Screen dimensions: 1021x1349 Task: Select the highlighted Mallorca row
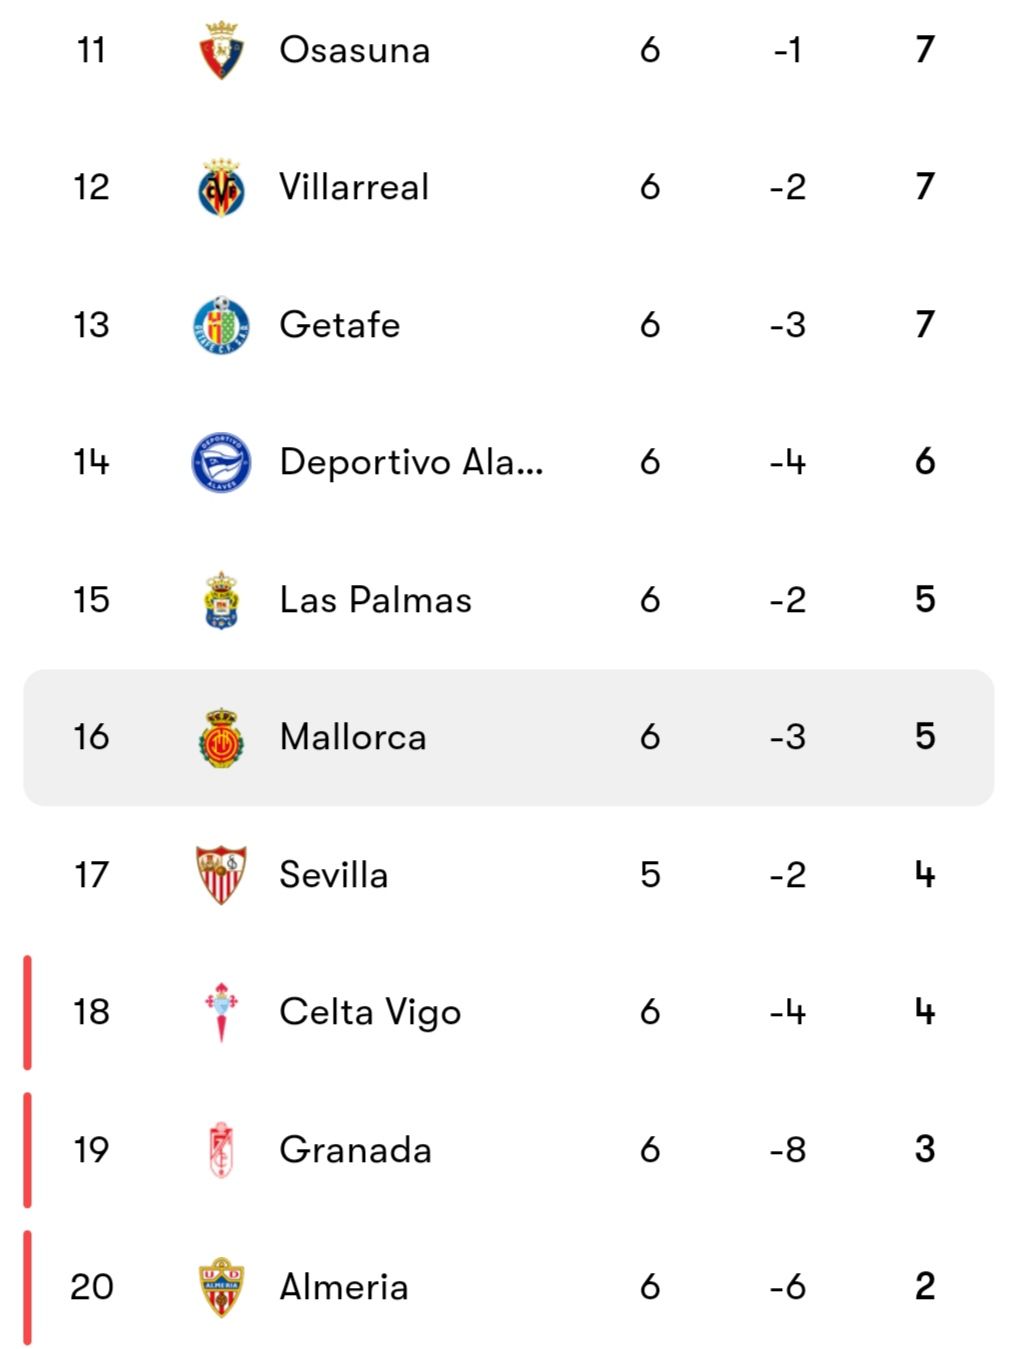point(509,737)
